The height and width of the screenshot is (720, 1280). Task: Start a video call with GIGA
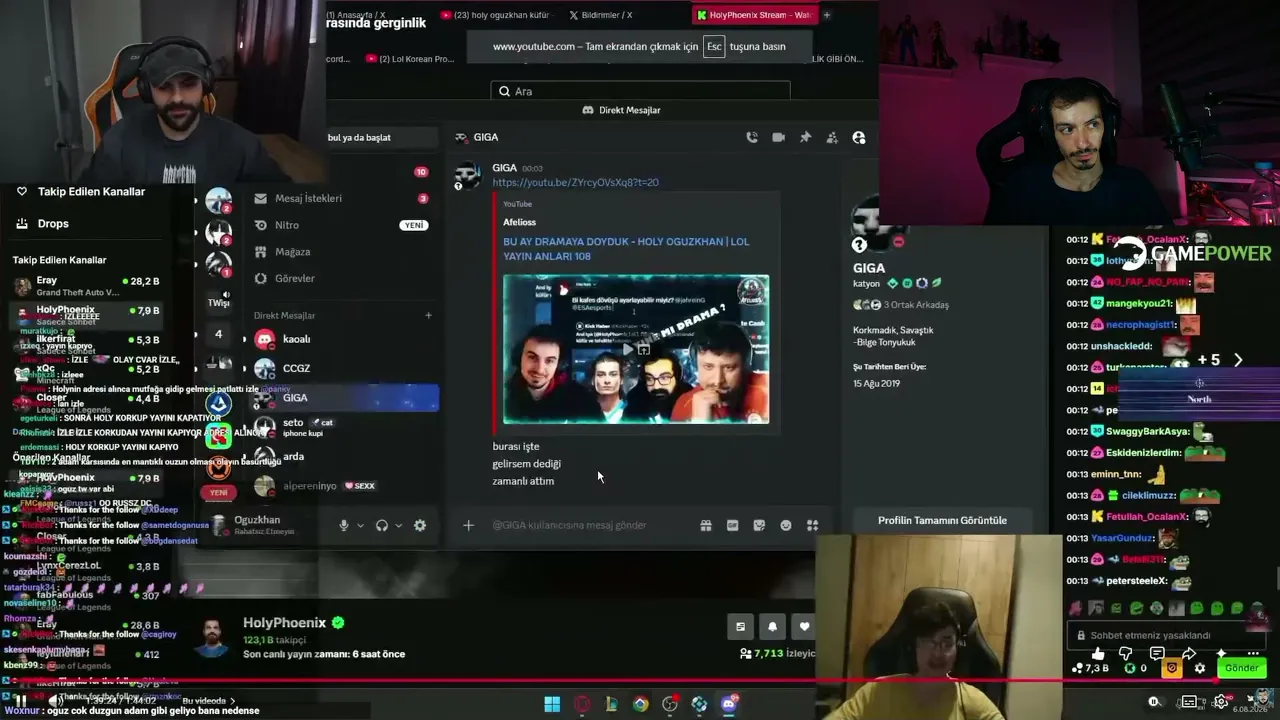[779, 138]
